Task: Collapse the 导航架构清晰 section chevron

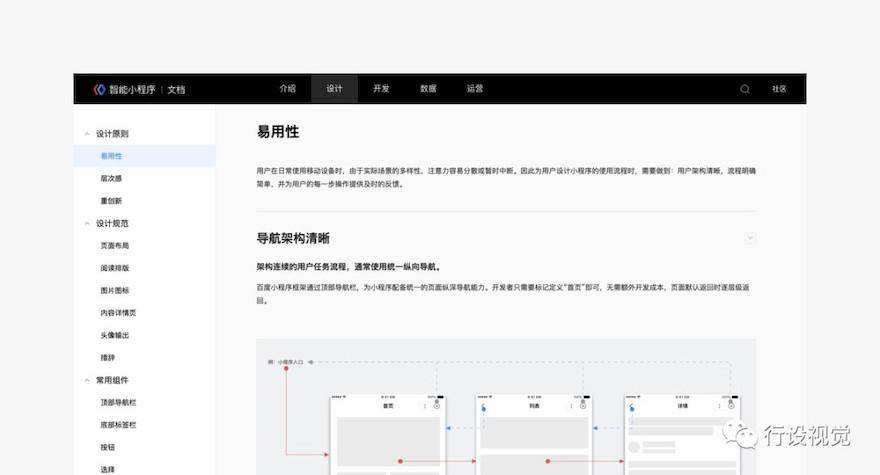Action: click(750, 238)
